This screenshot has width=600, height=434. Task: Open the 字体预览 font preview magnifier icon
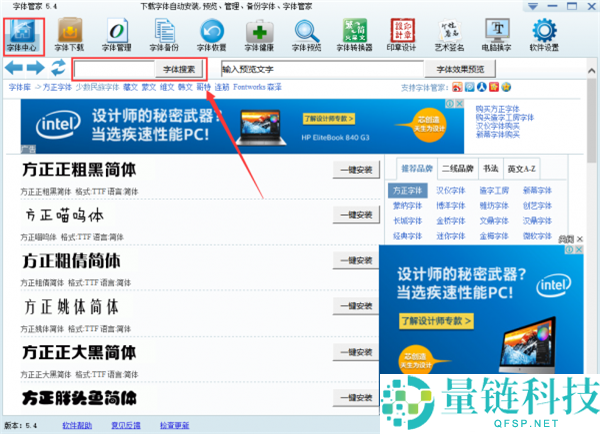click(x=307, y=36)
